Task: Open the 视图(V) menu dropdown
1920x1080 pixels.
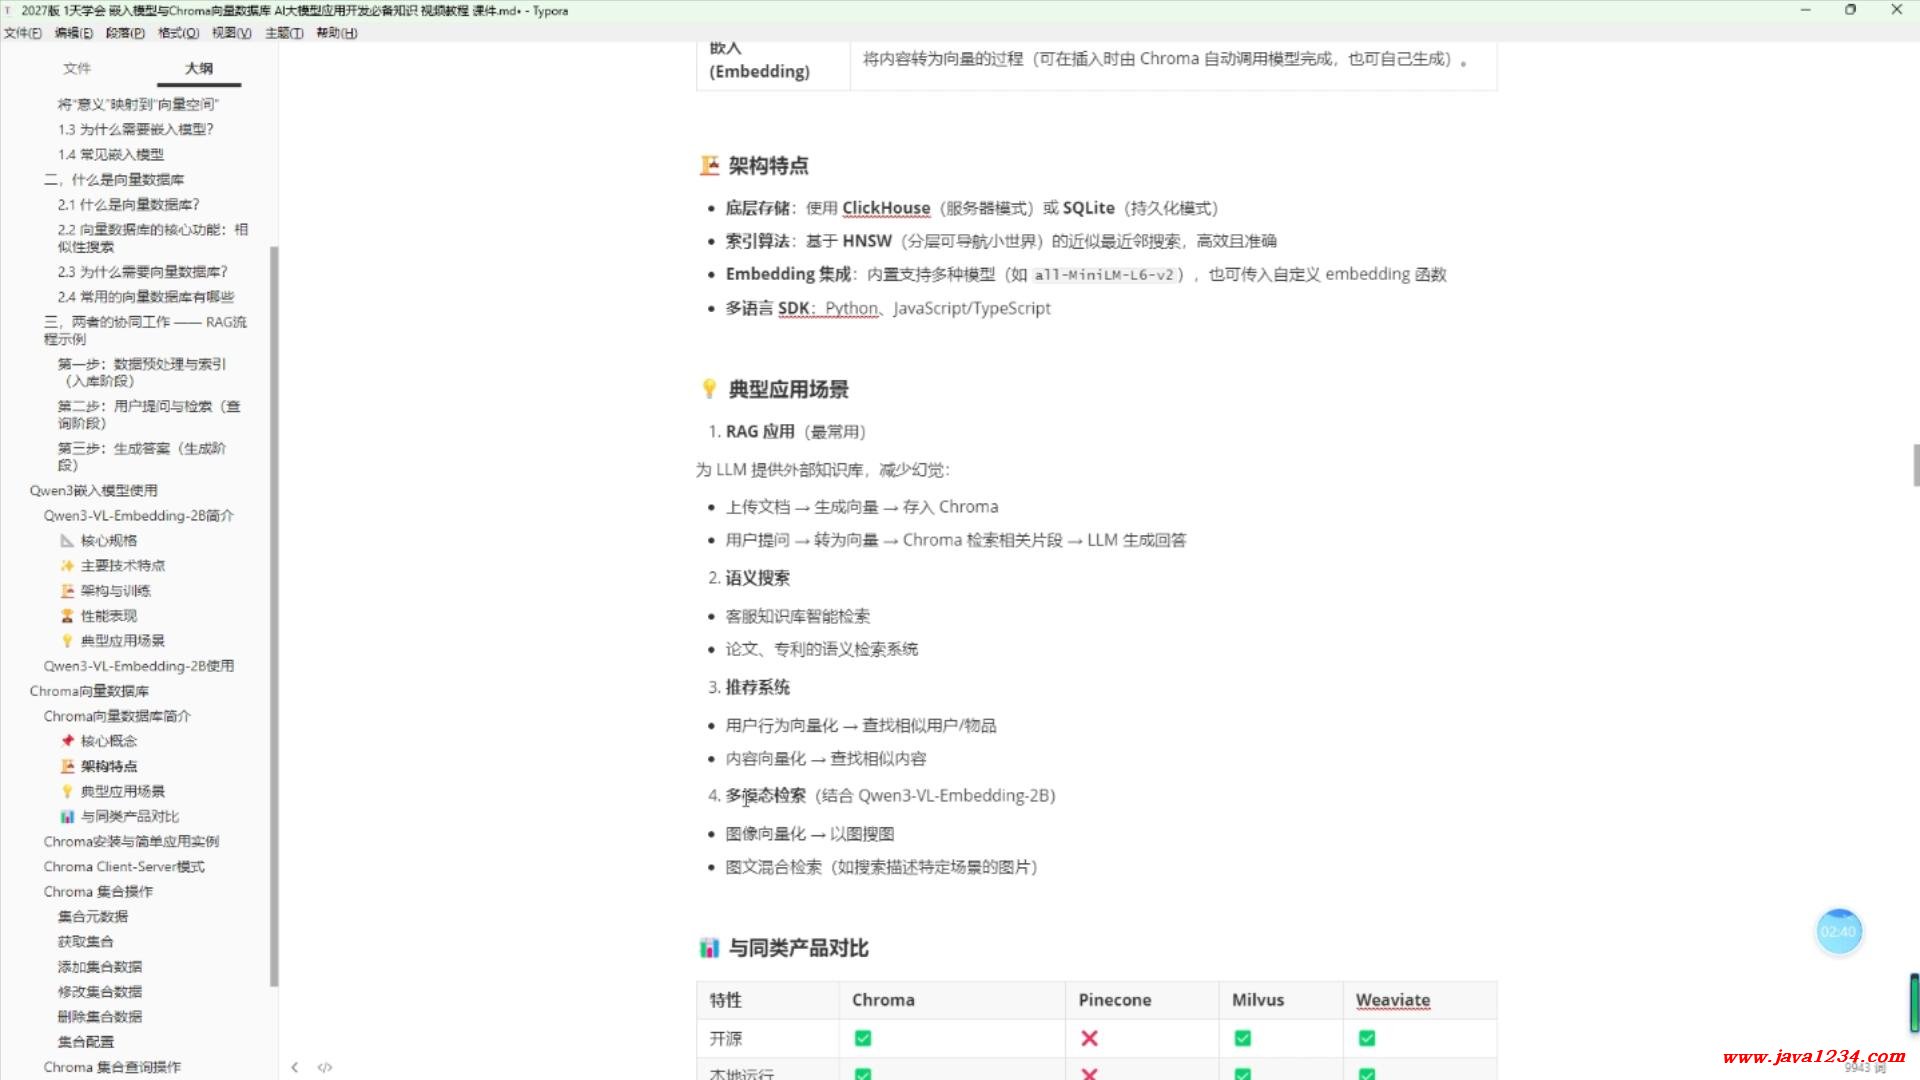Action: tap(231, 33)
